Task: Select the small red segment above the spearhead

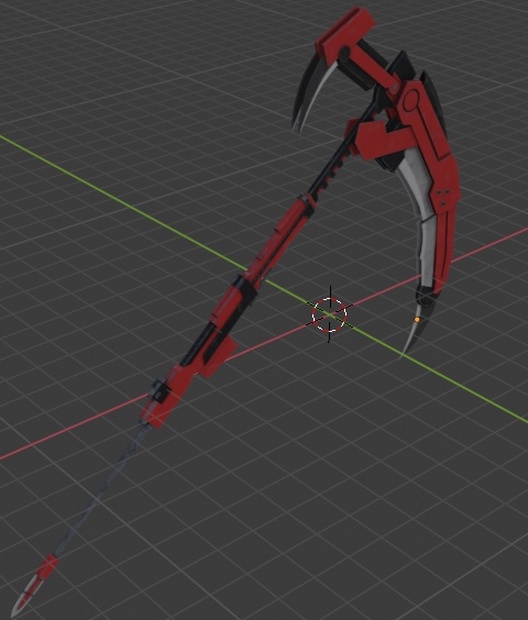Action: (49, 566)
